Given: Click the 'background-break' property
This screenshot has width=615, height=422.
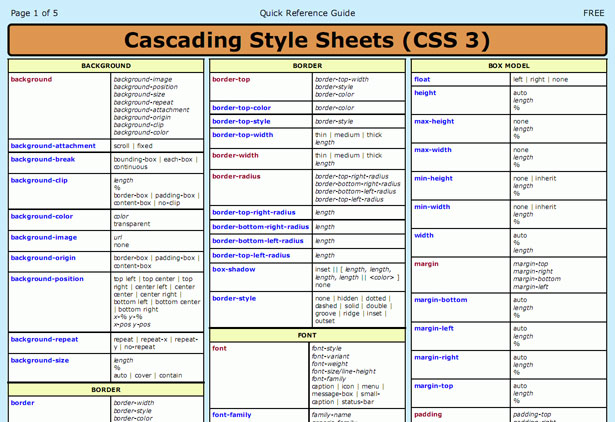Looking at the screenshot, I should (x=43, y=159).
